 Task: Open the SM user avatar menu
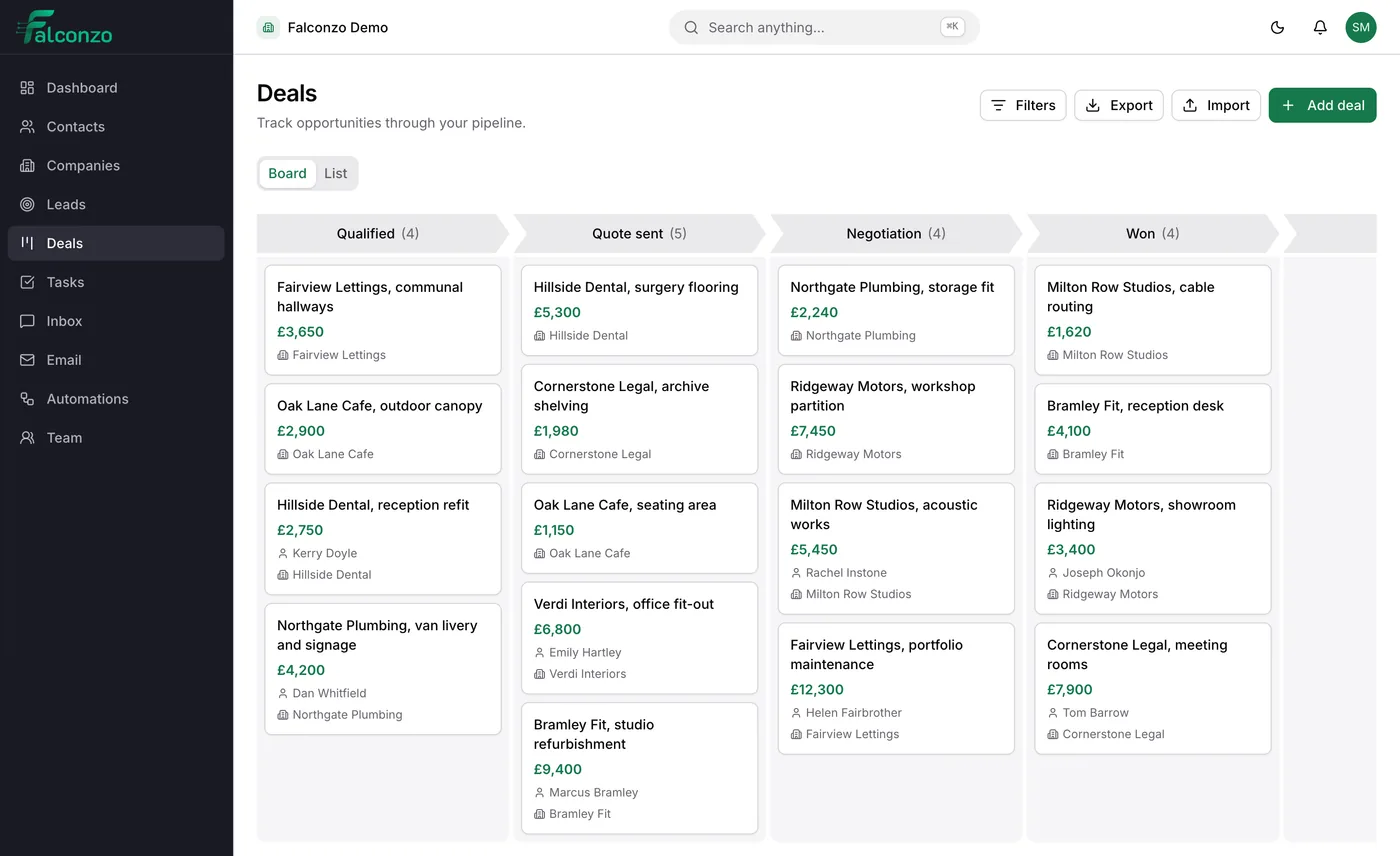[x=1361, y=27]
